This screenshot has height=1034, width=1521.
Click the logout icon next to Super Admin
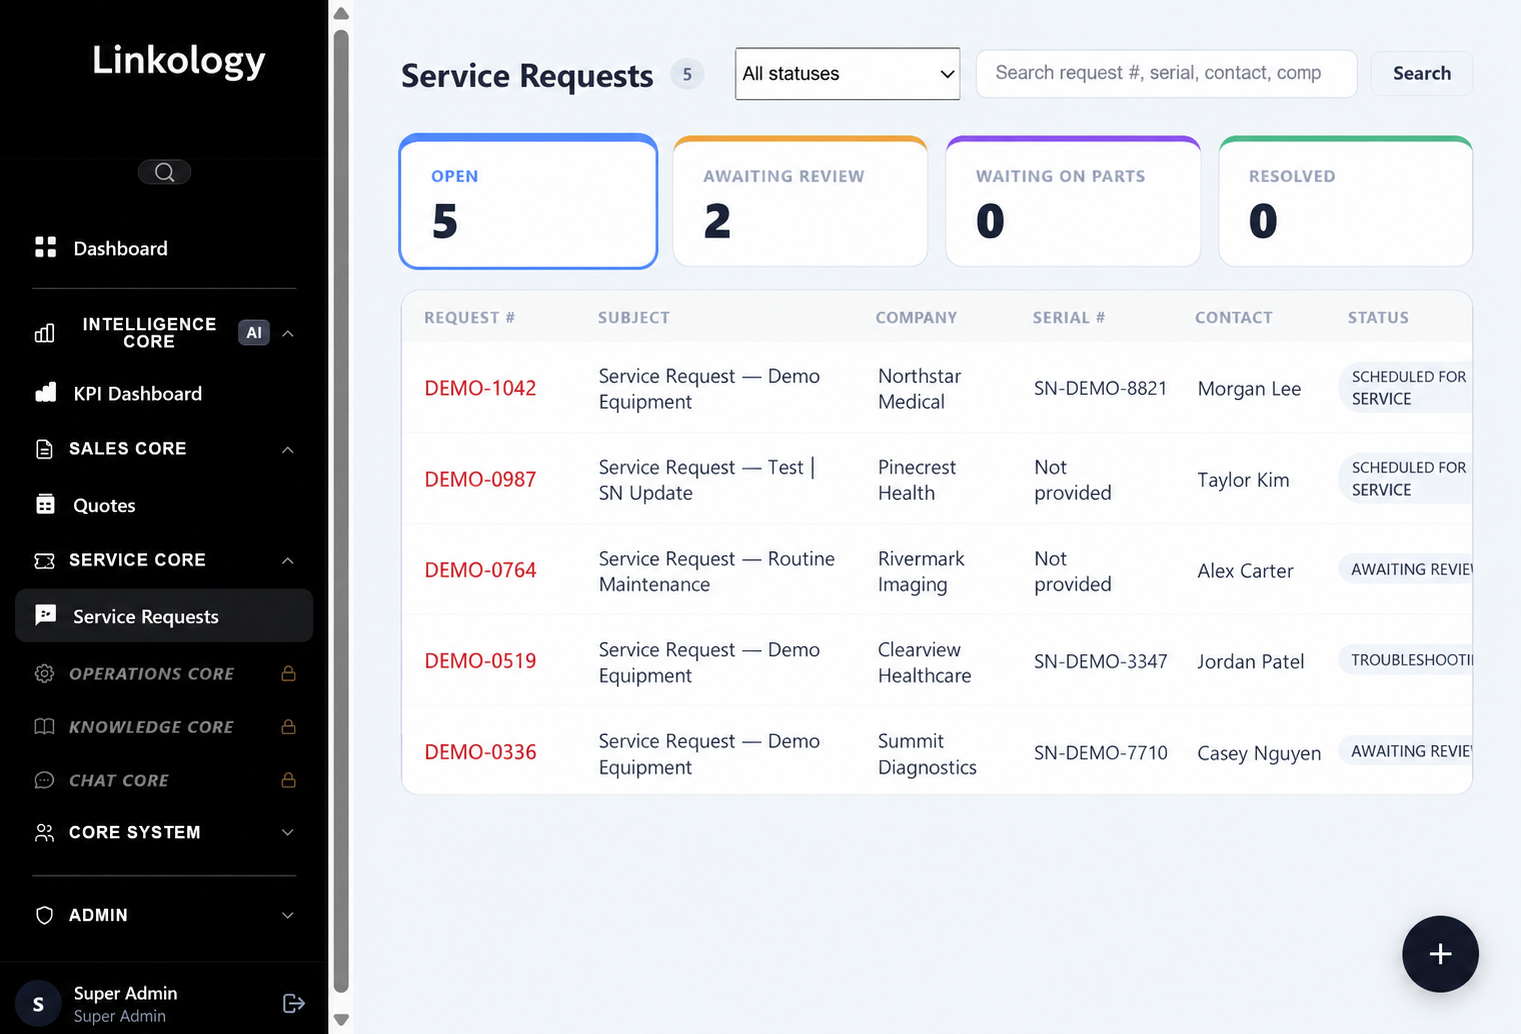293,1003
